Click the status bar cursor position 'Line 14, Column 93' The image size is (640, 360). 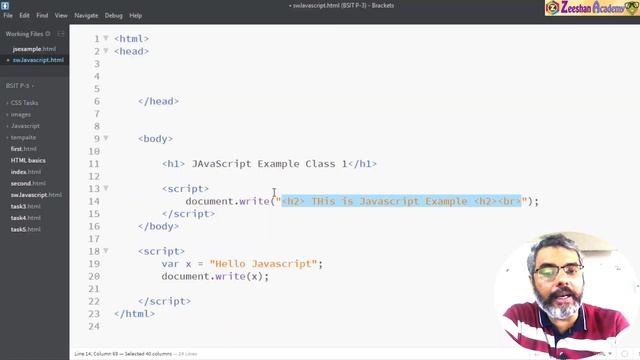[x=97, y=354]
